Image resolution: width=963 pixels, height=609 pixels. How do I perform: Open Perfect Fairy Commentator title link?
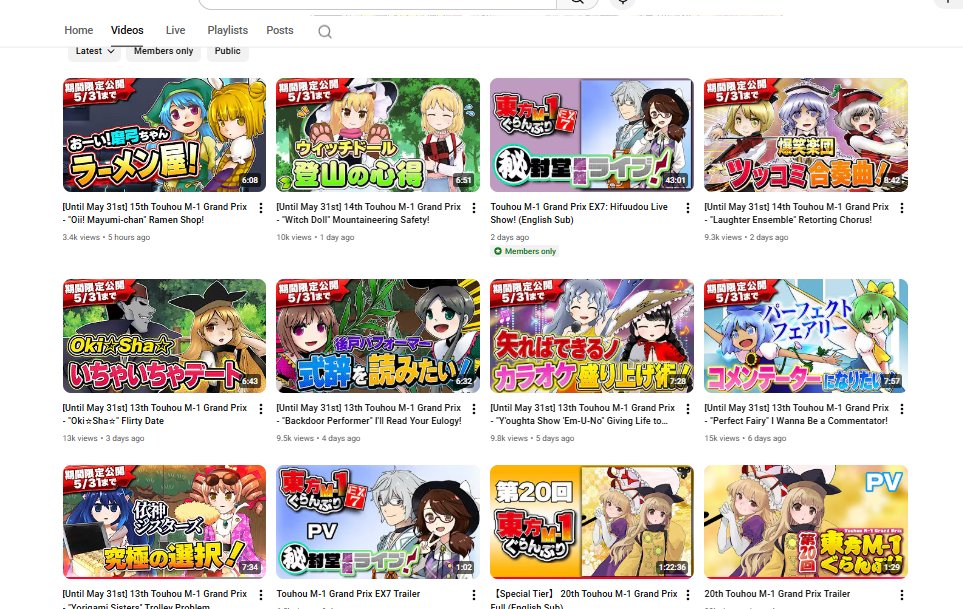pyautogui.click(x=797, y=414)
